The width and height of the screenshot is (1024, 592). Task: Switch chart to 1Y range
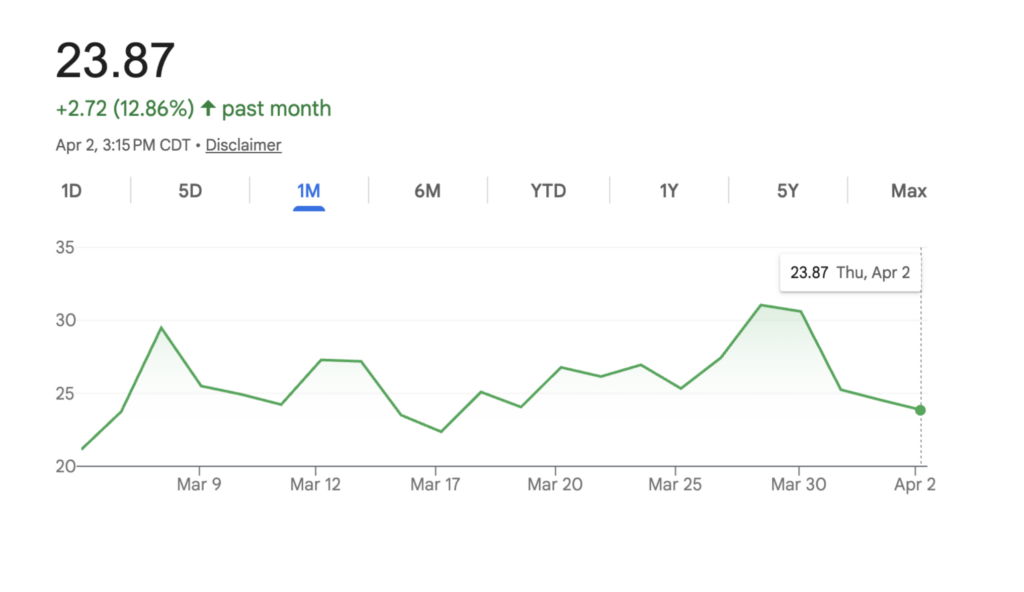point(668,190)
